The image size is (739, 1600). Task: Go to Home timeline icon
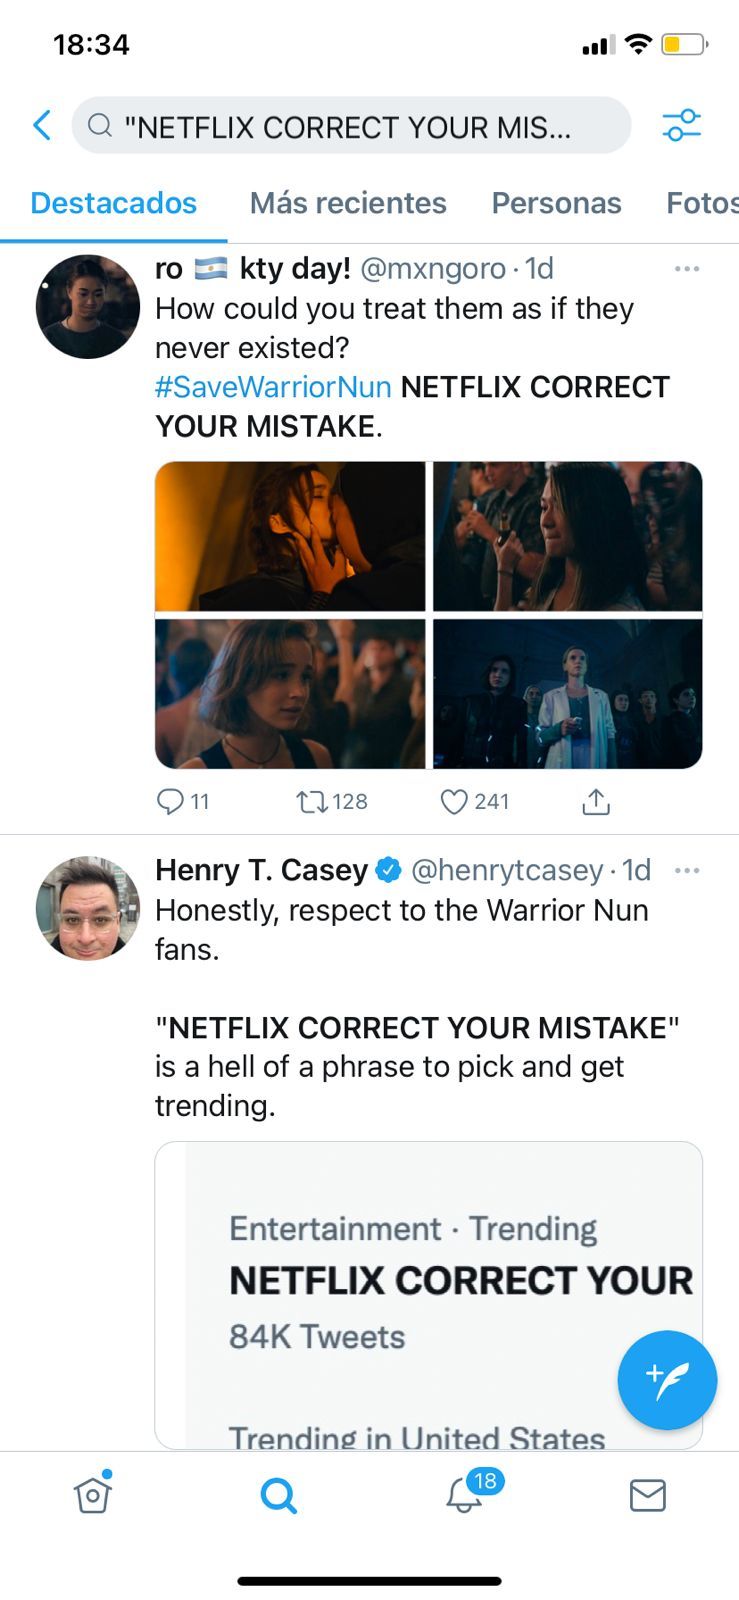[92, 1495]
